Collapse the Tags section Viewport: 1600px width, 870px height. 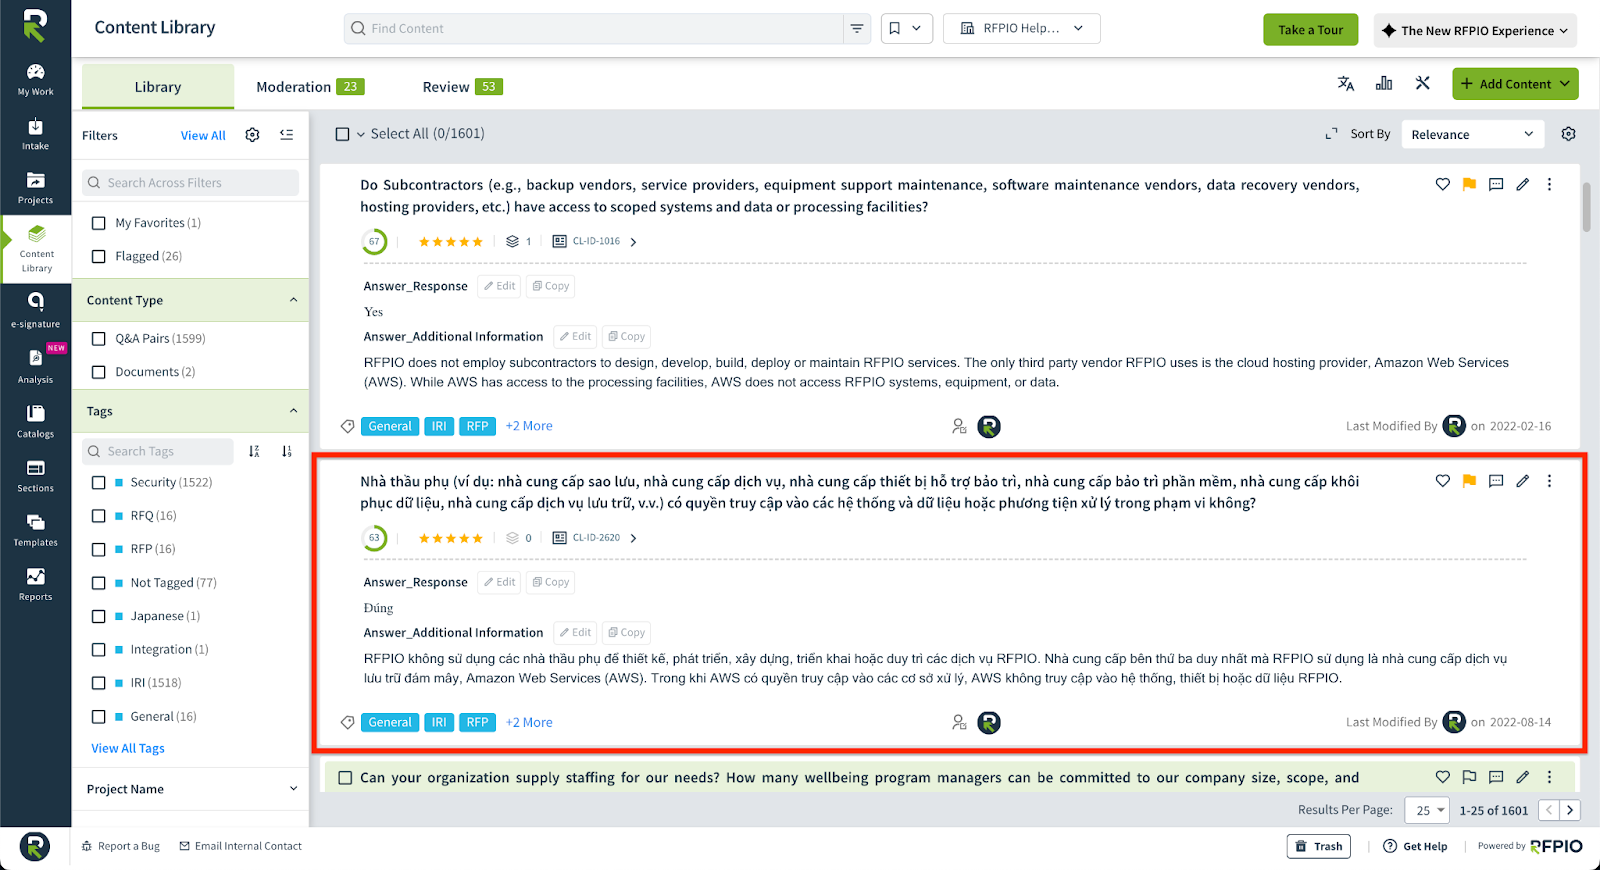(293, 411)
